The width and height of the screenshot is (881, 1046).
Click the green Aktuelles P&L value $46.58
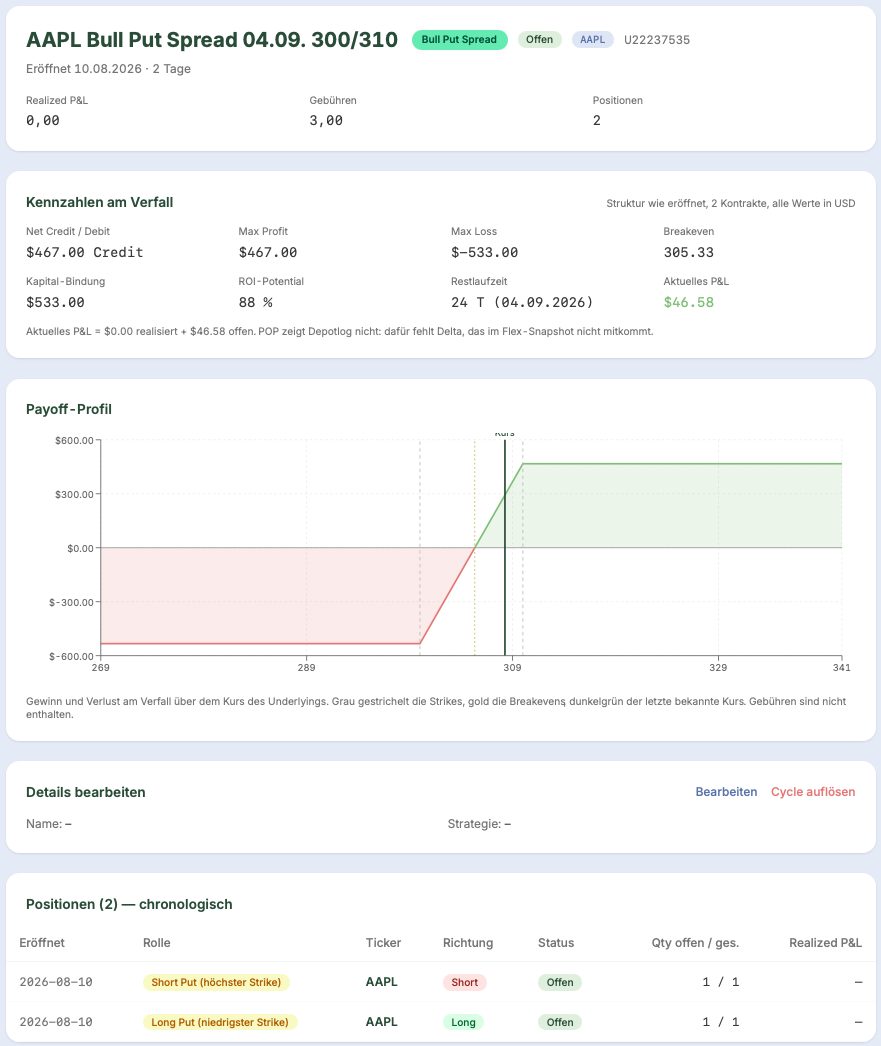[x=688, y=302]
